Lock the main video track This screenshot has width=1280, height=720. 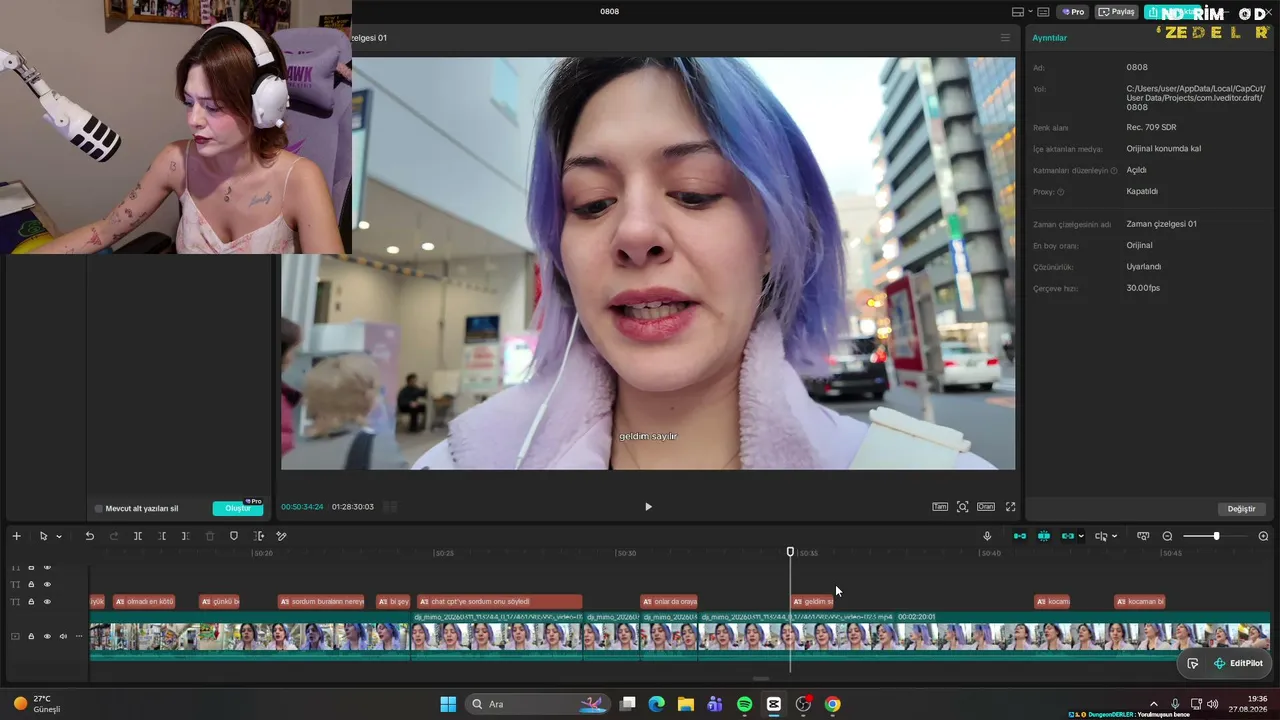31,636
